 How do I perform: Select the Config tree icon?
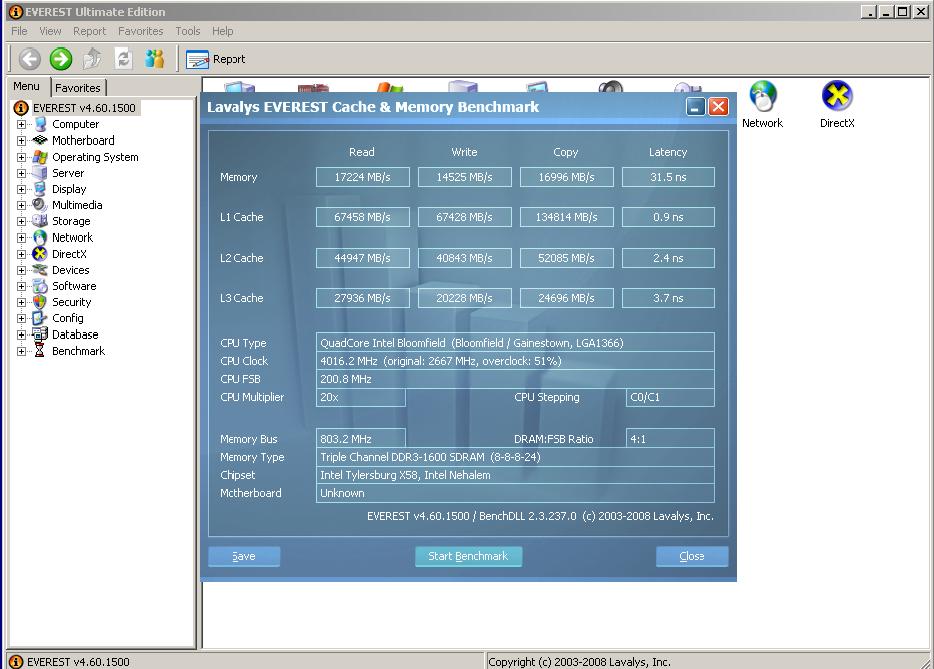pyautogui.click(x=40, y=318)
